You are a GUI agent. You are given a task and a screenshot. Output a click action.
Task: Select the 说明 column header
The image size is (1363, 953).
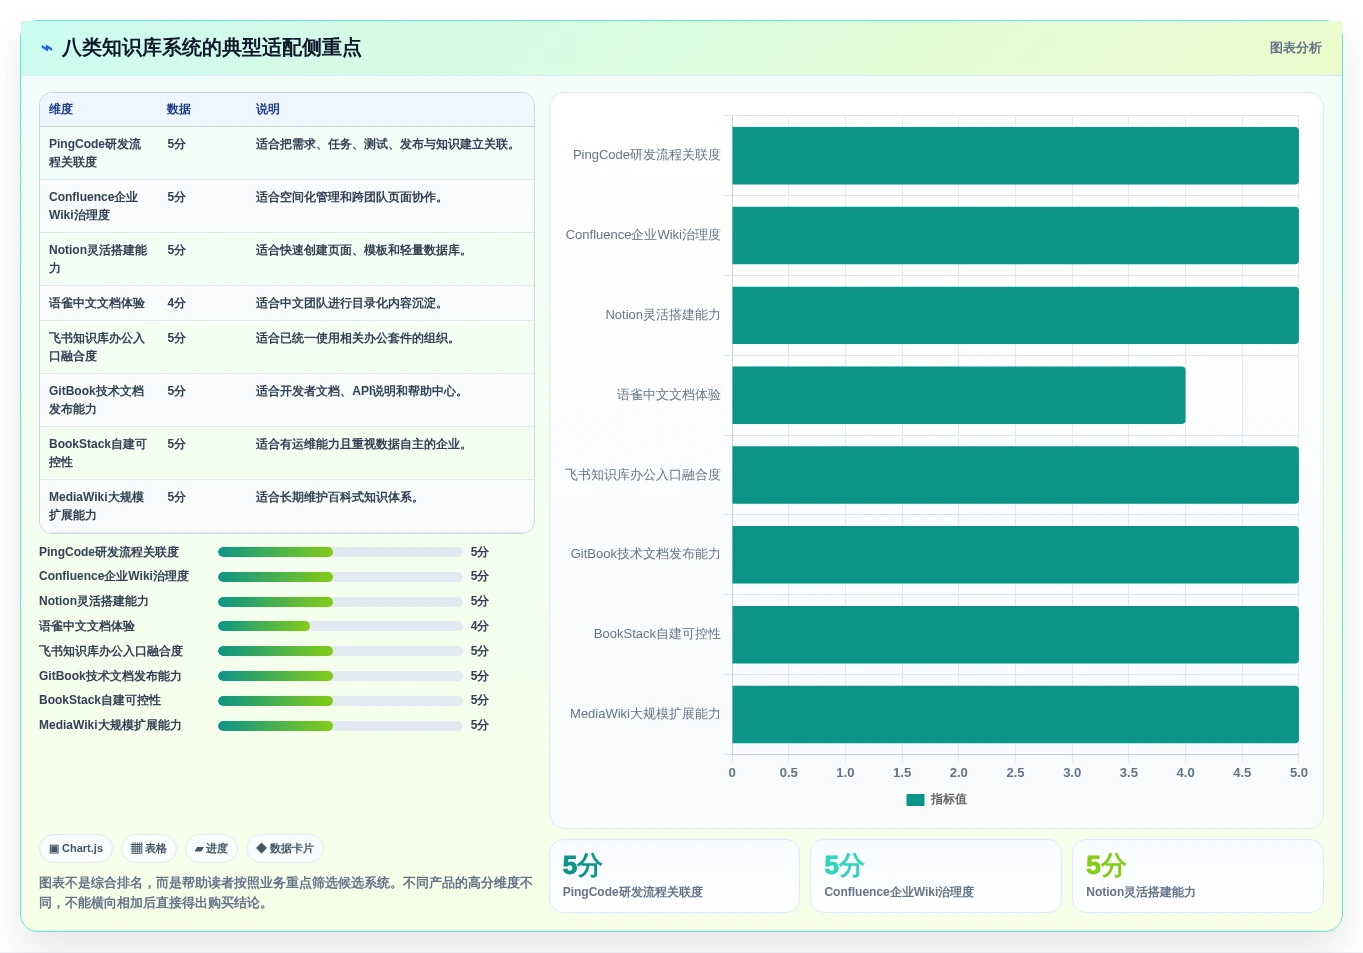point(268,109)
